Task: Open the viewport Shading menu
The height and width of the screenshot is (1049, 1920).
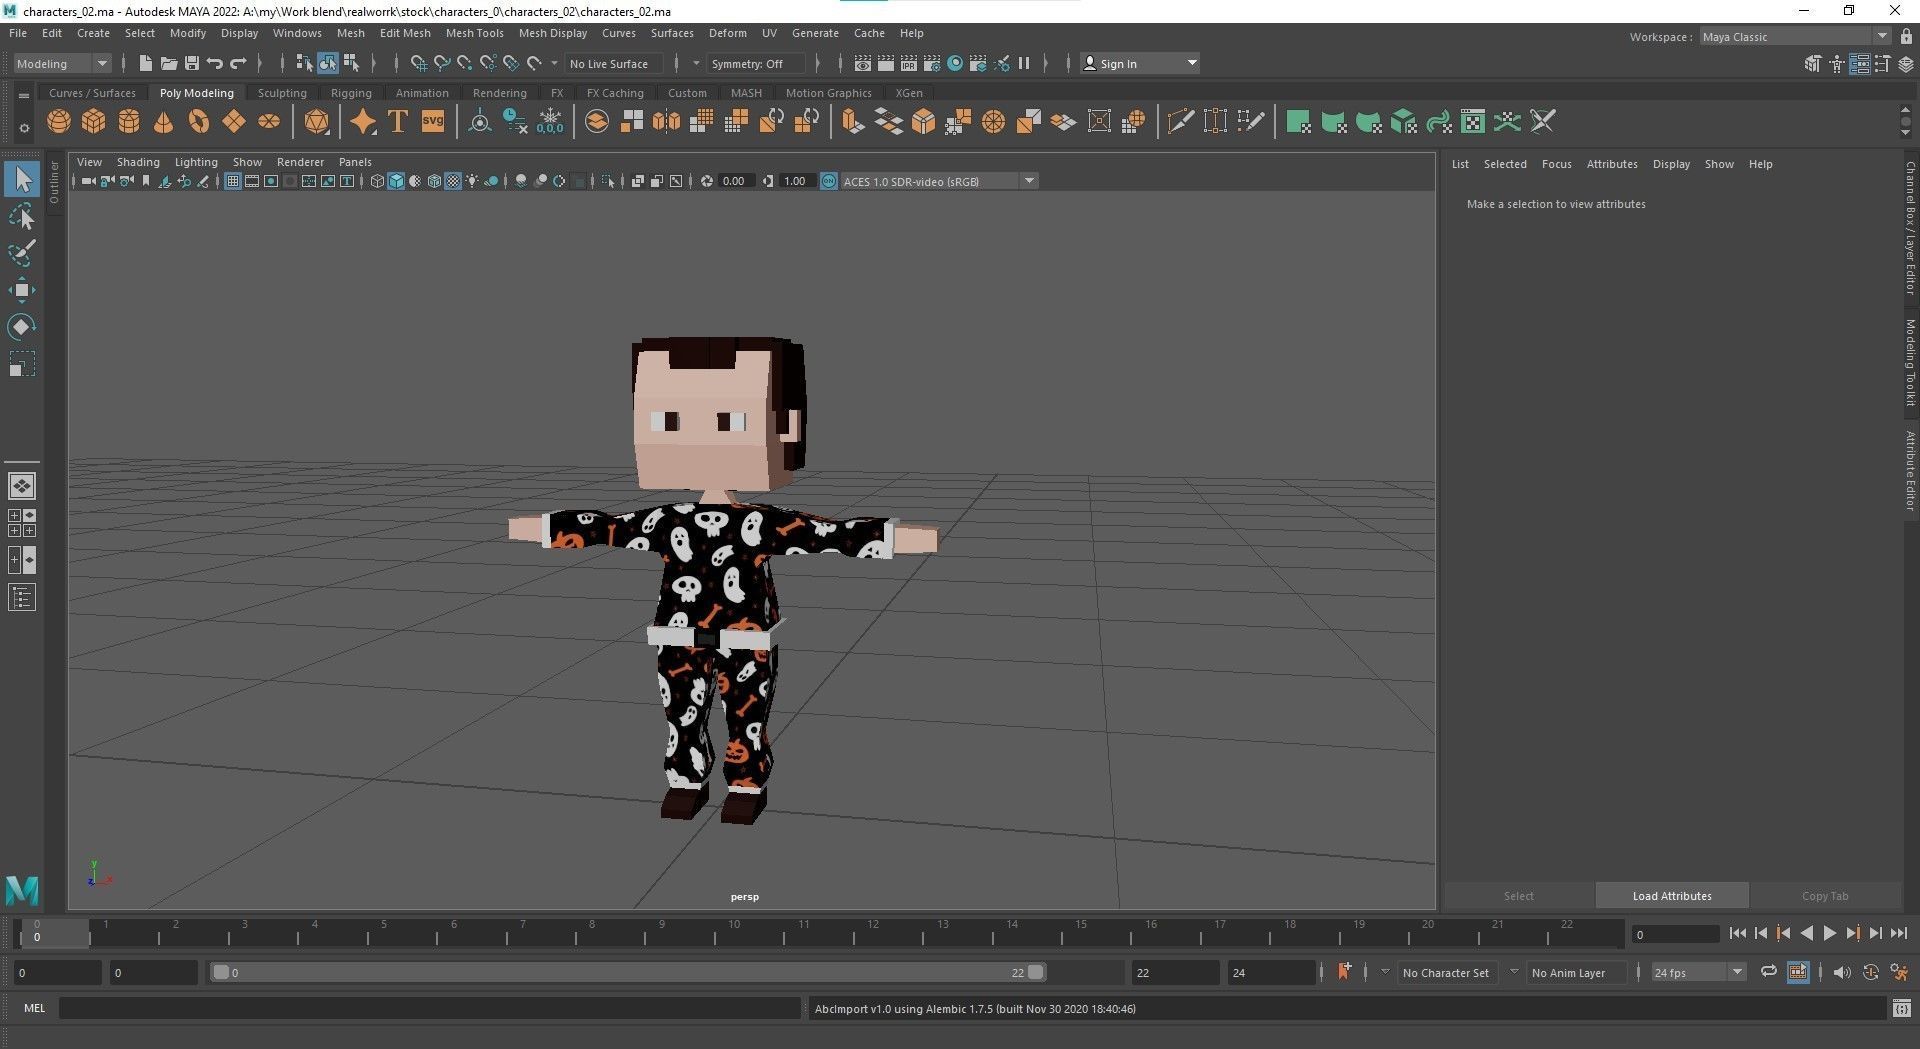Action: coord(138,162)
